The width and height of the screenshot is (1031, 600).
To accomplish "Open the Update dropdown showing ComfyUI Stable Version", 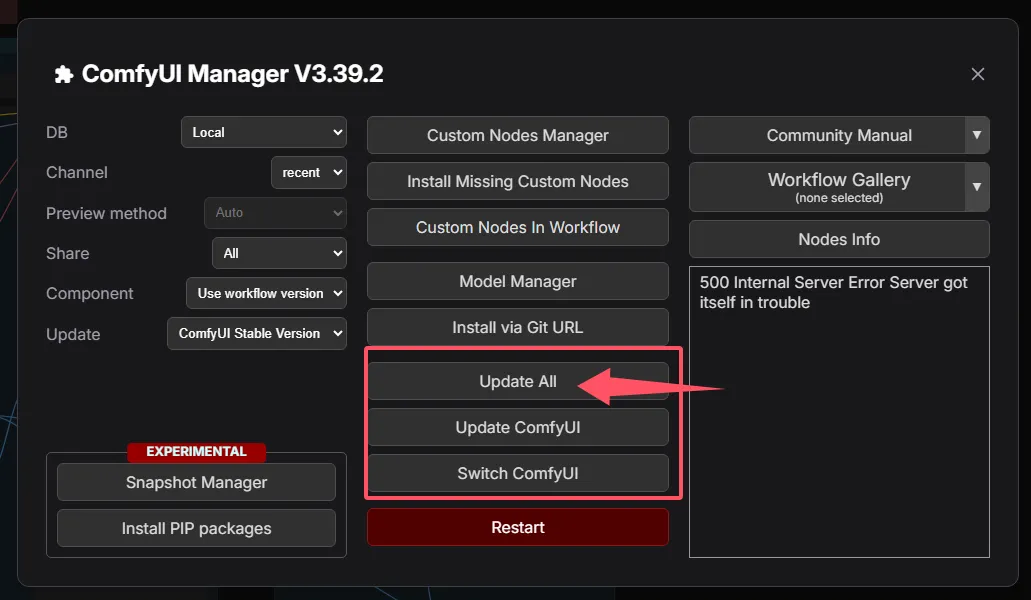I will pos(257,333).
